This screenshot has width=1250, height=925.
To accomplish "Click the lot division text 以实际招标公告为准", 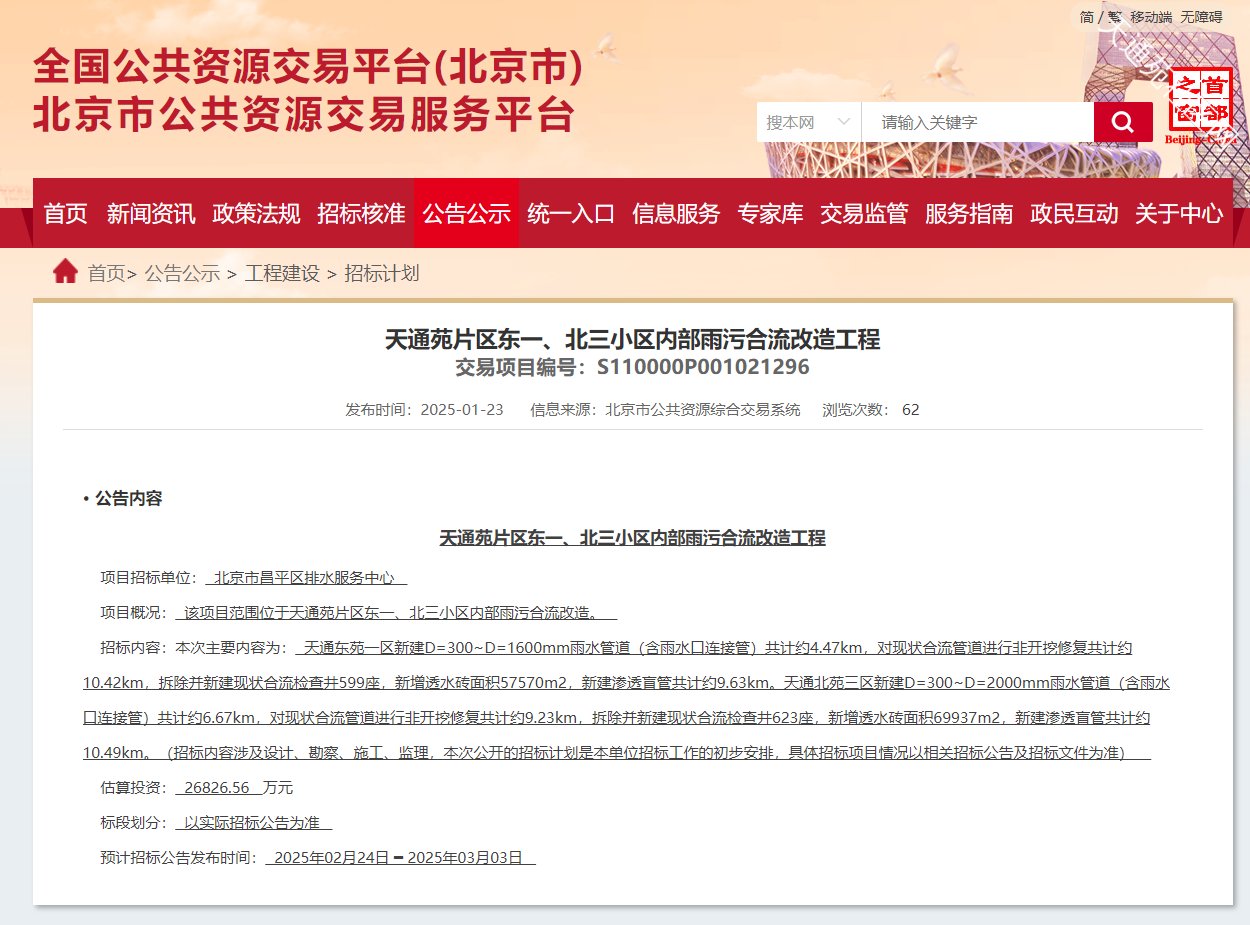I will coord(253,823).
